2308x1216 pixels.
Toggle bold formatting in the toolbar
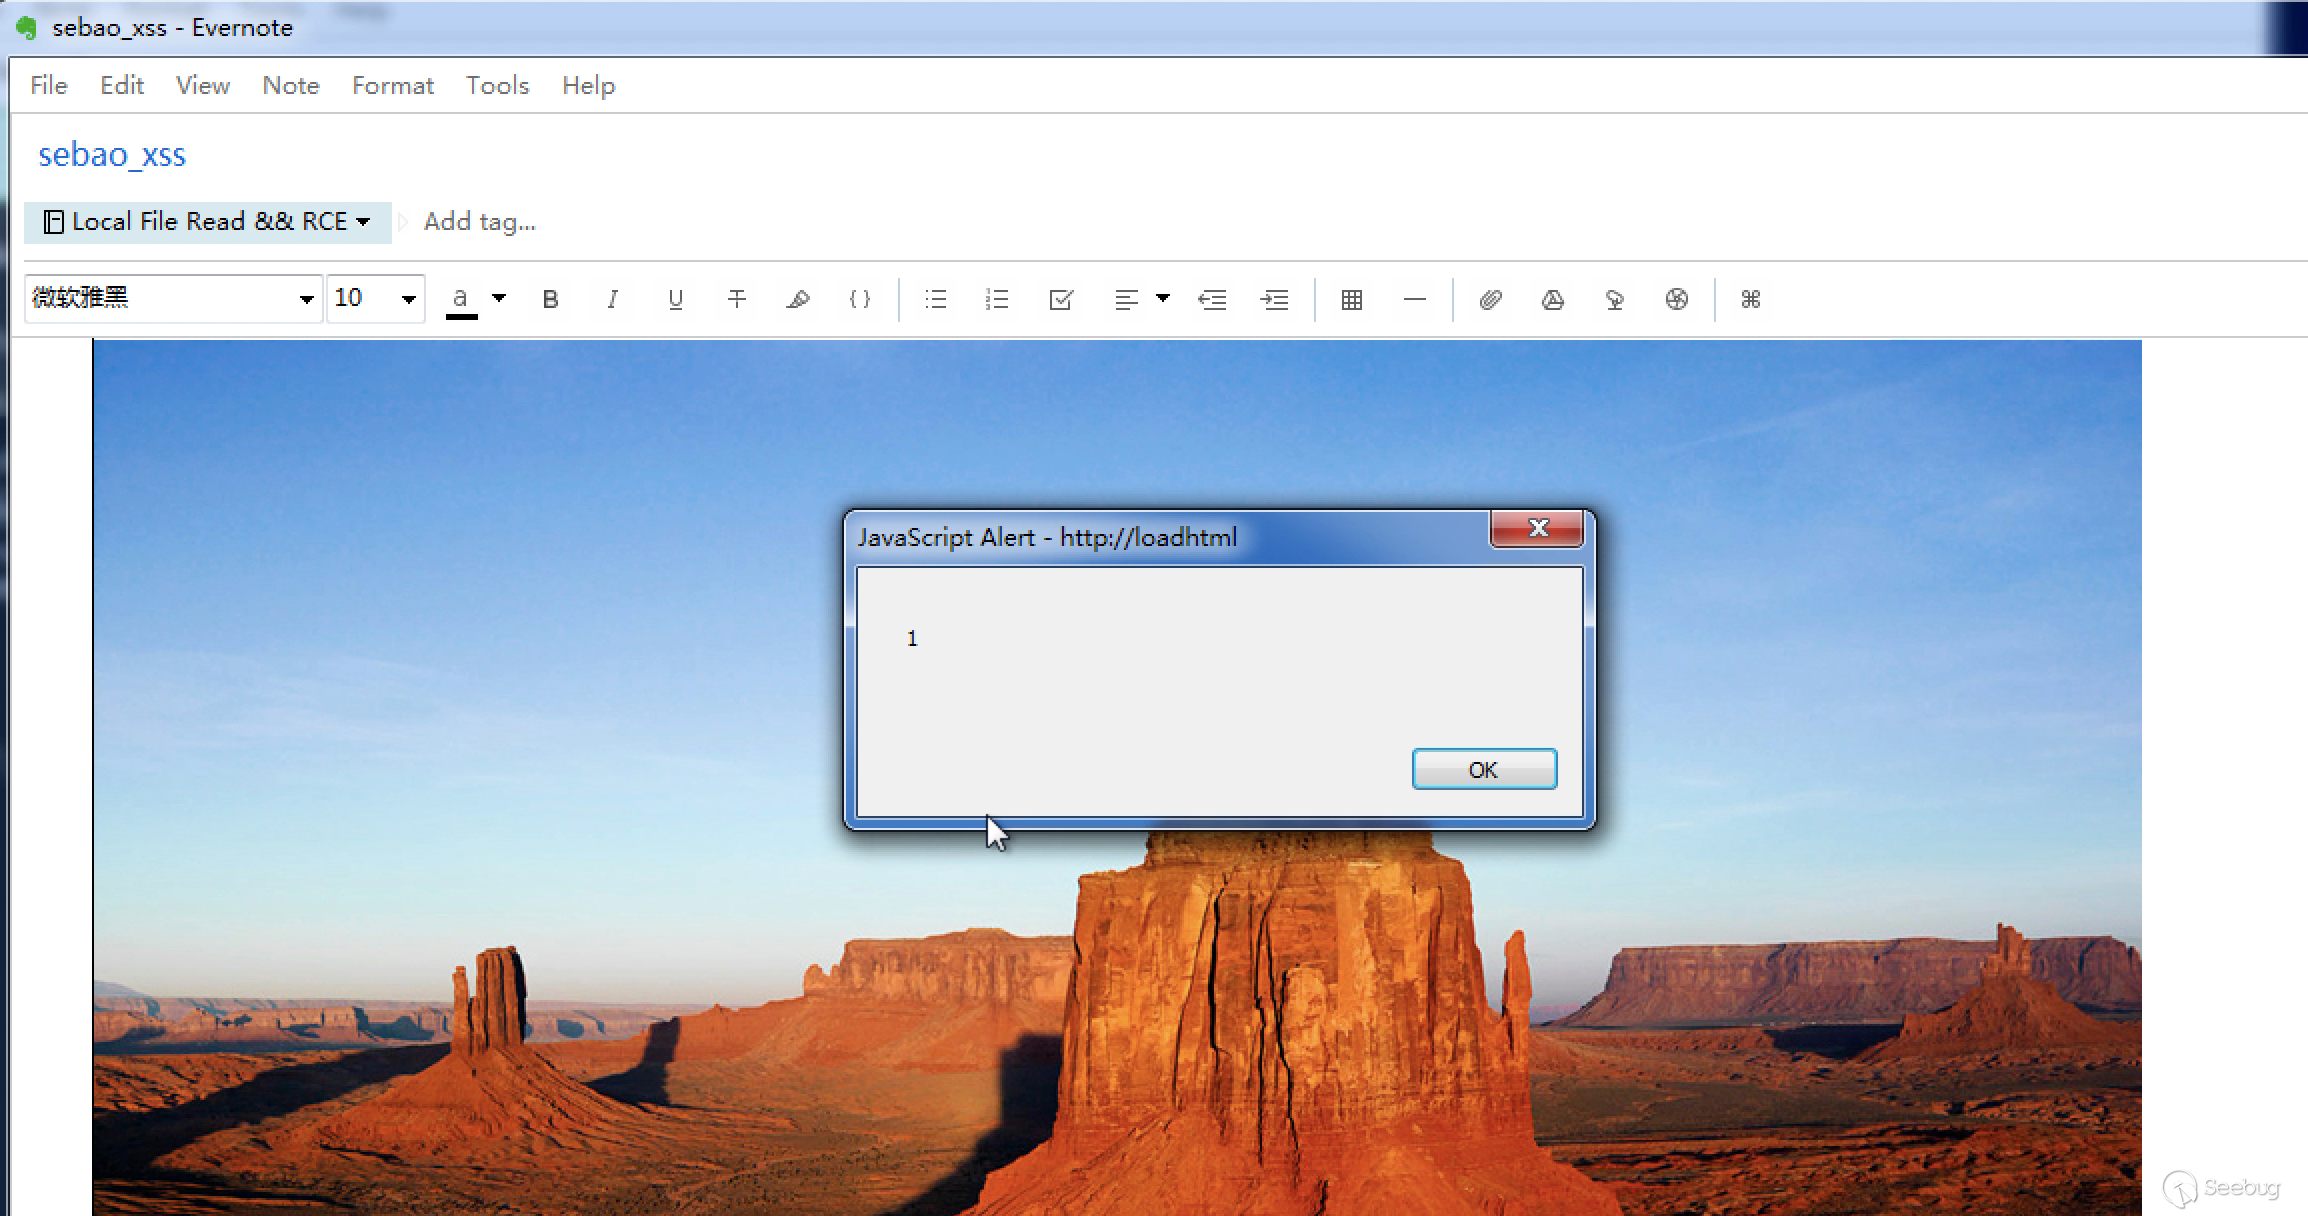(x=550, y=299)
